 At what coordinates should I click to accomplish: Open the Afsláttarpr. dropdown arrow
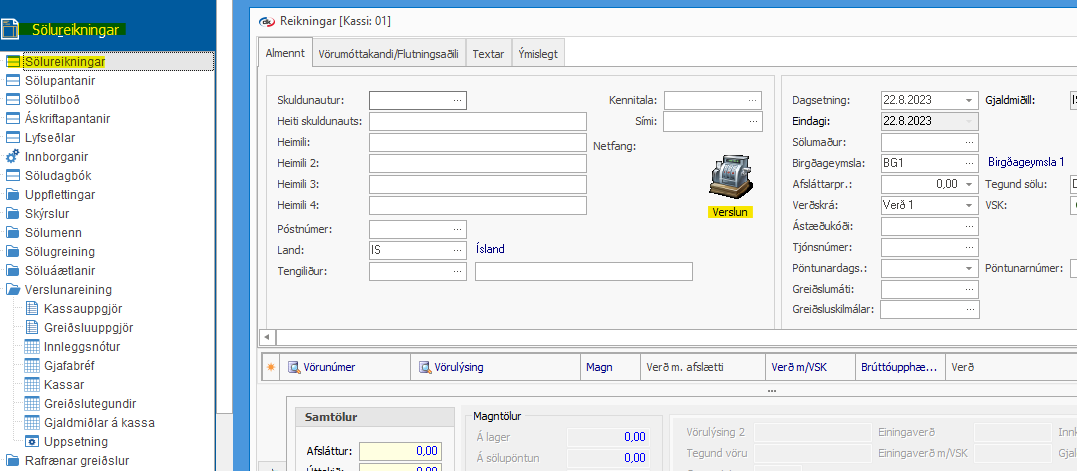point(969,184)
